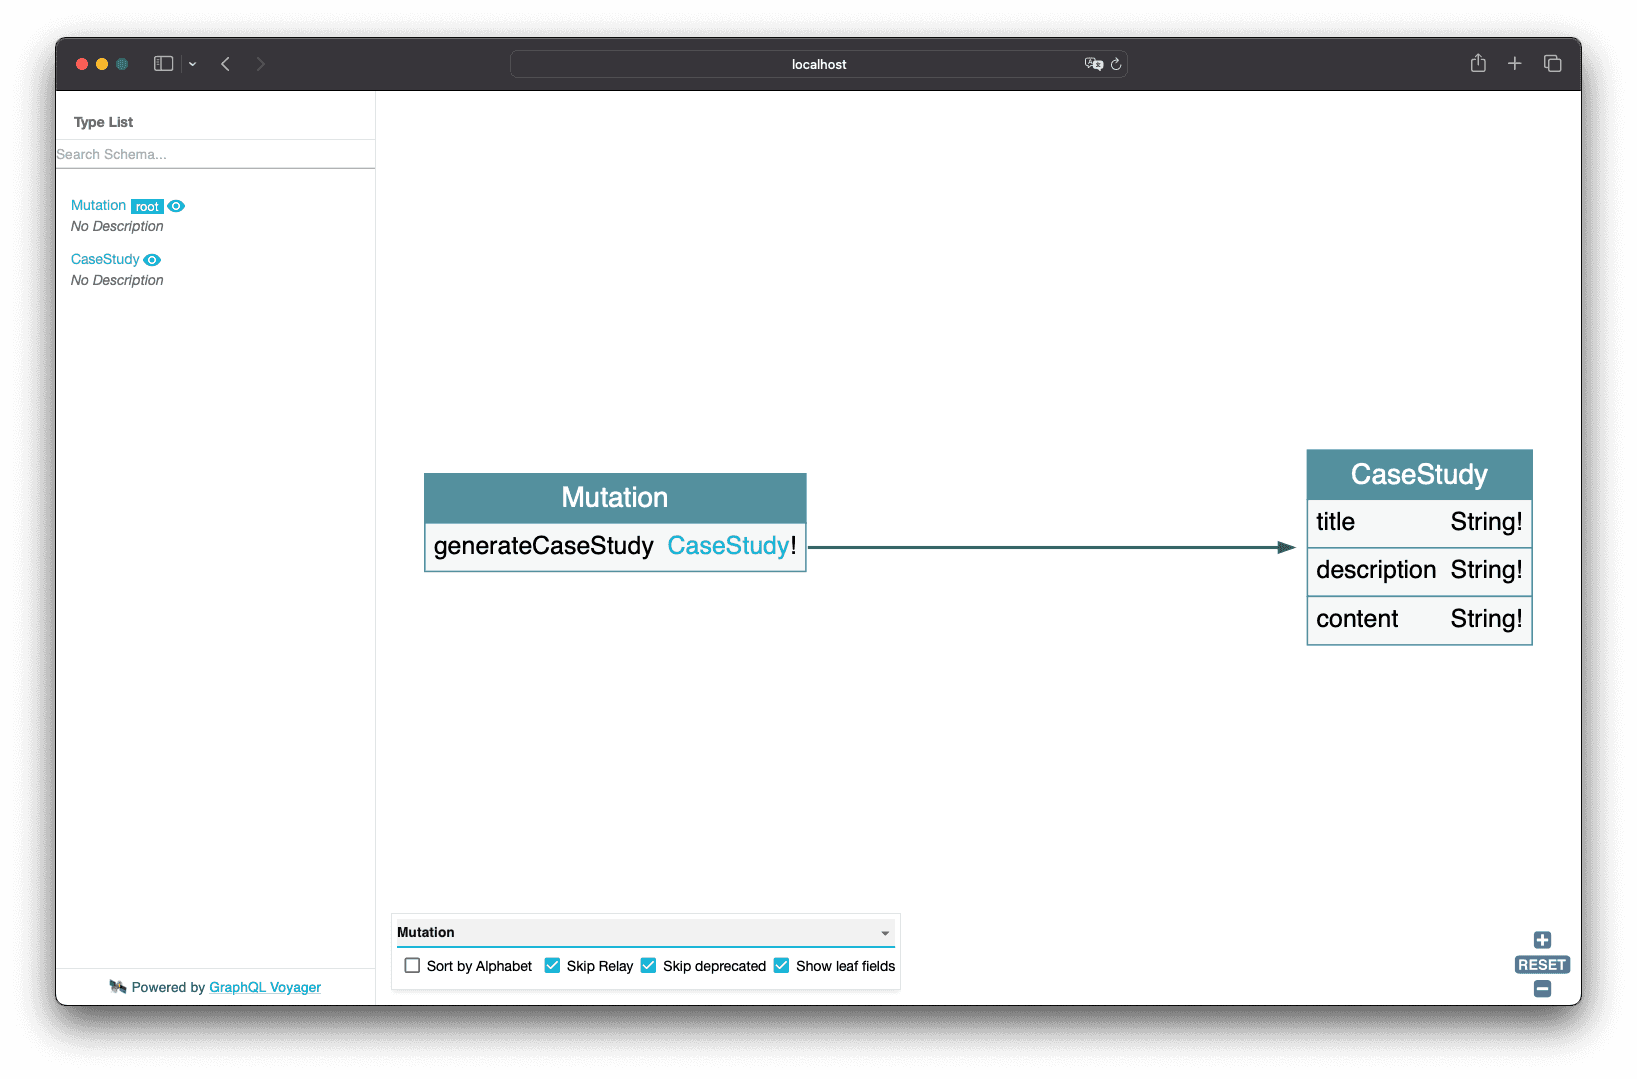Click the zoom out minus icon
This screenshot has height=1079, width=1637.
(x=1542, y=989)
